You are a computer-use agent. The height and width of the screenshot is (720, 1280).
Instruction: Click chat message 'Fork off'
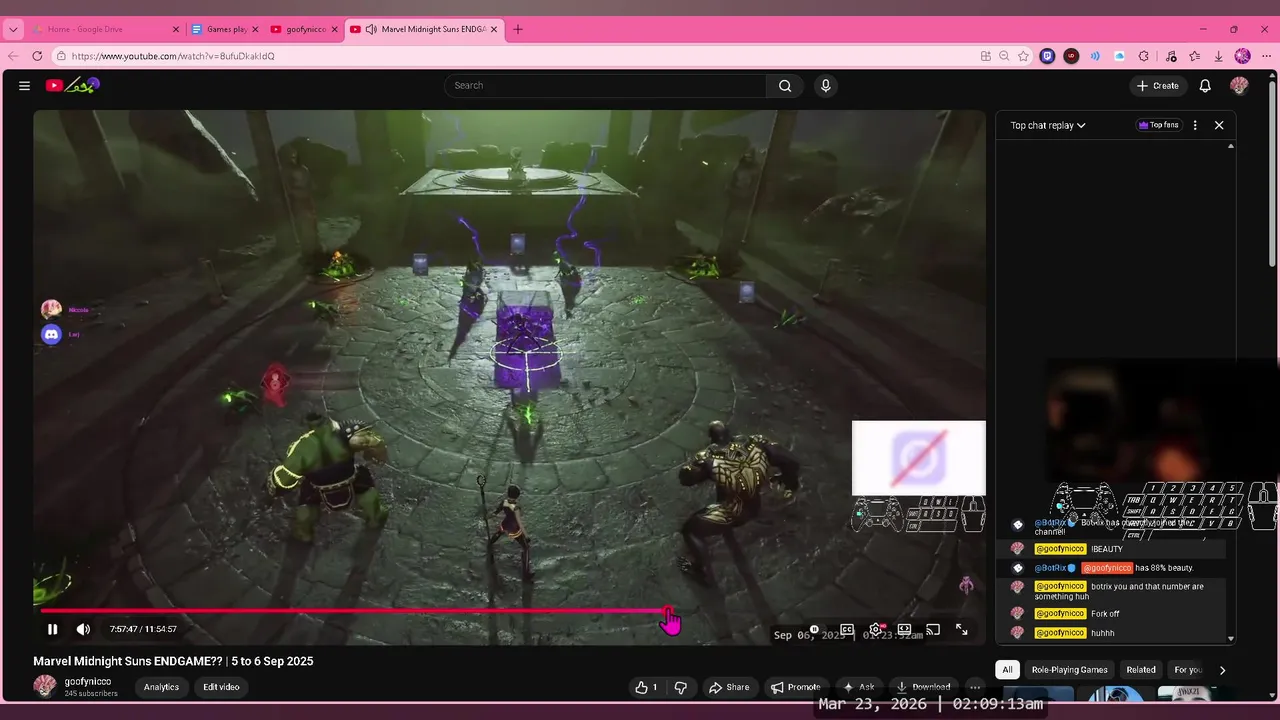1105,614
